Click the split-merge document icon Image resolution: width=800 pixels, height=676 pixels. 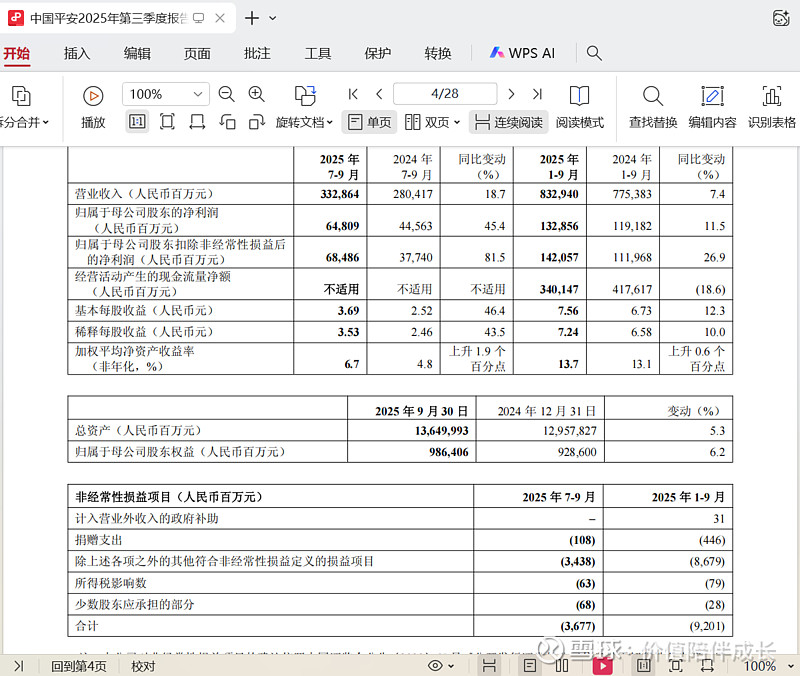(x=21, y=95)
